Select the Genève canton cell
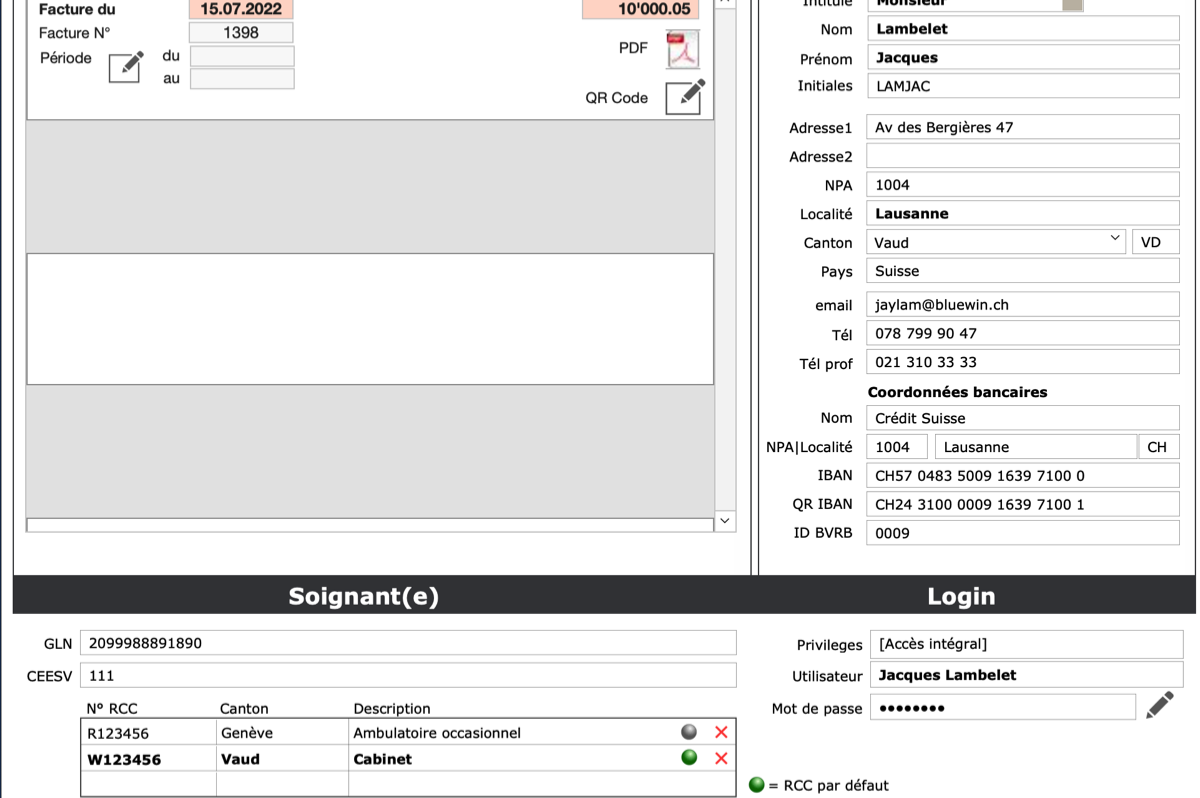 282,733
